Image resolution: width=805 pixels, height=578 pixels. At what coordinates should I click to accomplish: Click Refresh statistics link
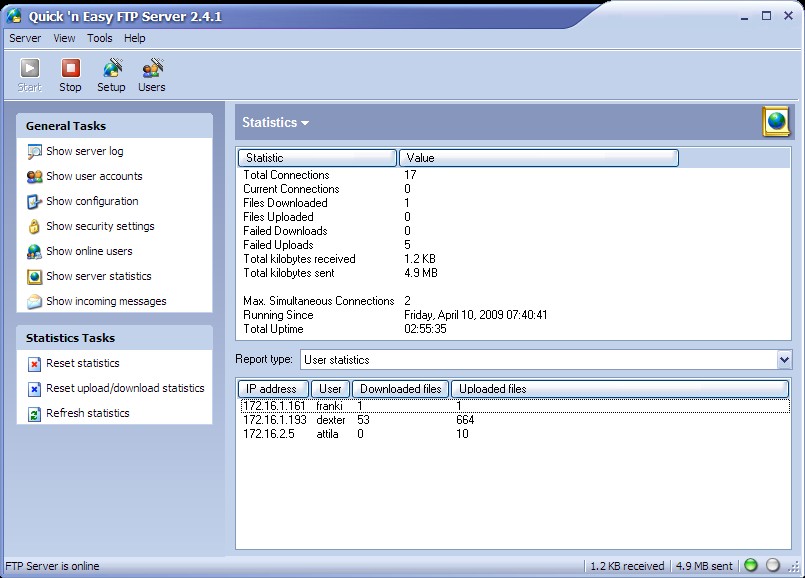tap(88, 413)
